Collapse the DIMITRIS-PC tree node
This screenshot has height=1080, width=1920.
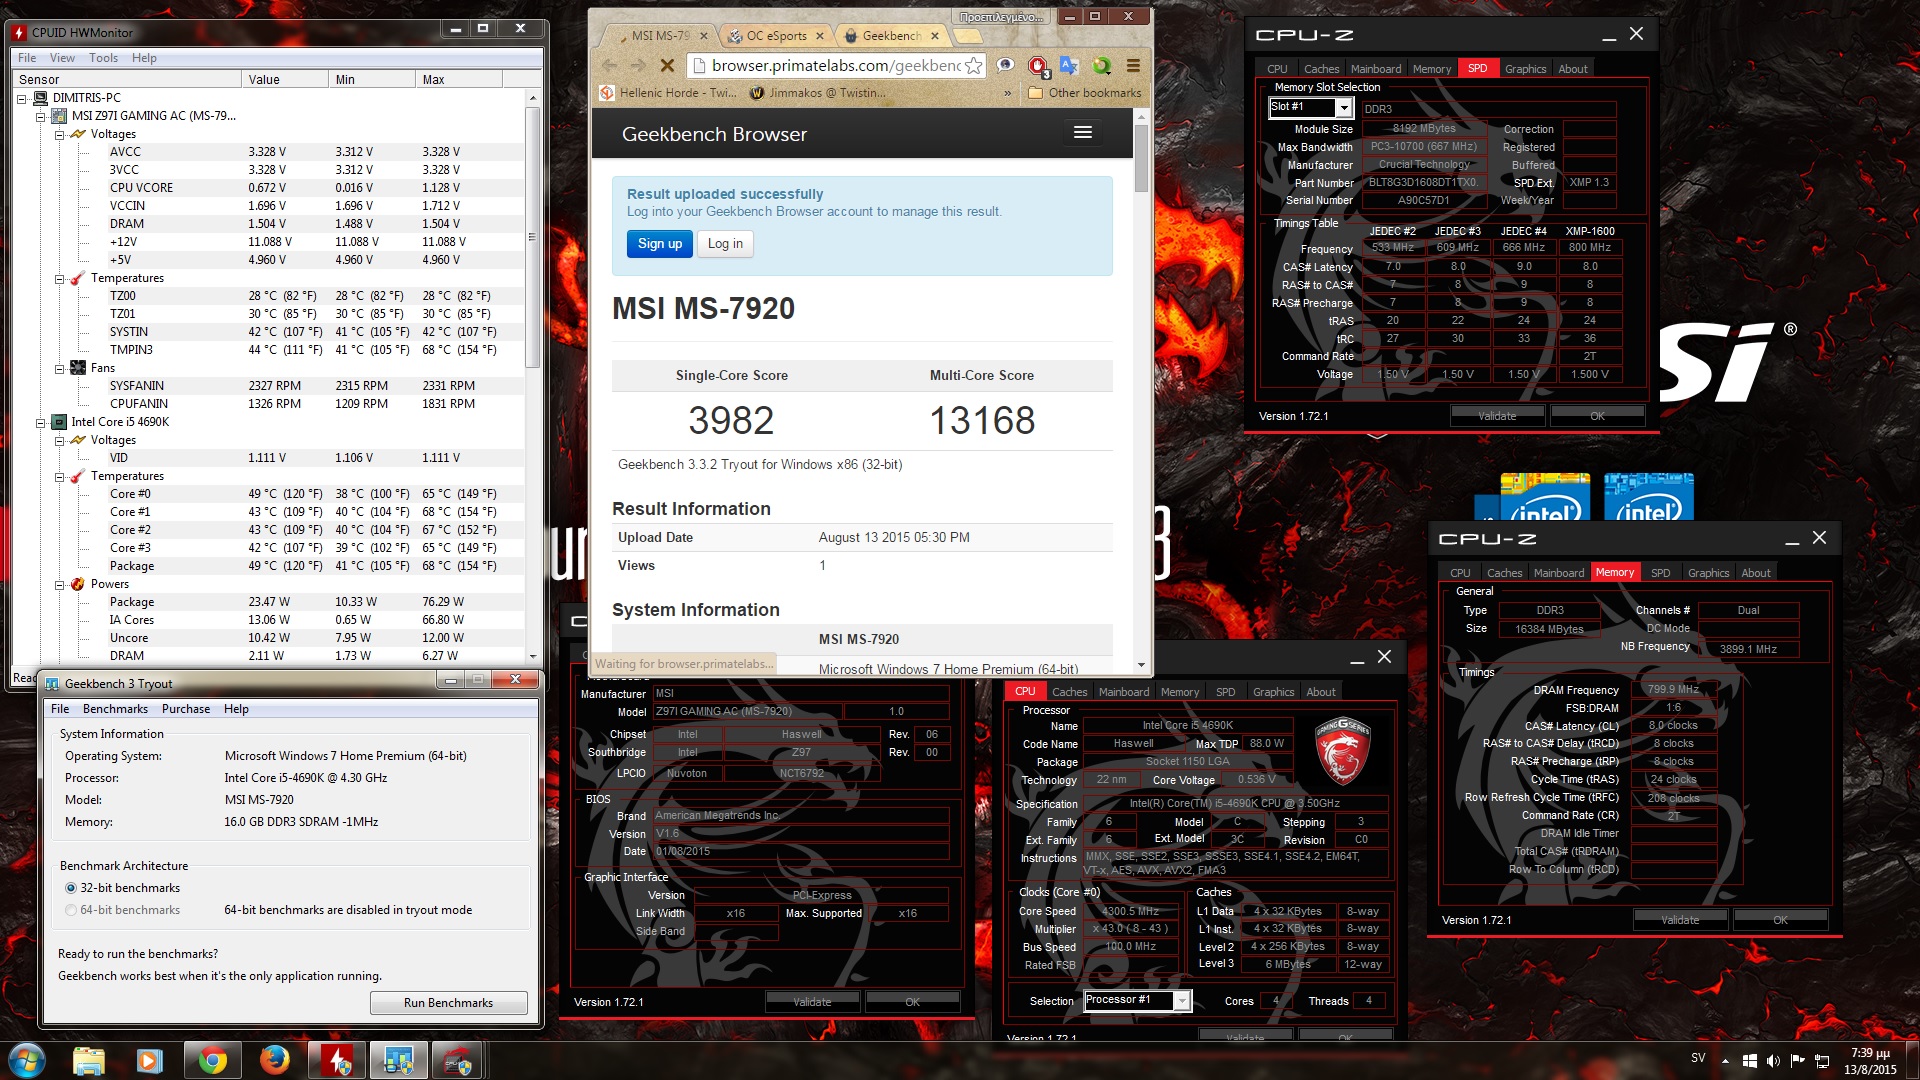22,98
